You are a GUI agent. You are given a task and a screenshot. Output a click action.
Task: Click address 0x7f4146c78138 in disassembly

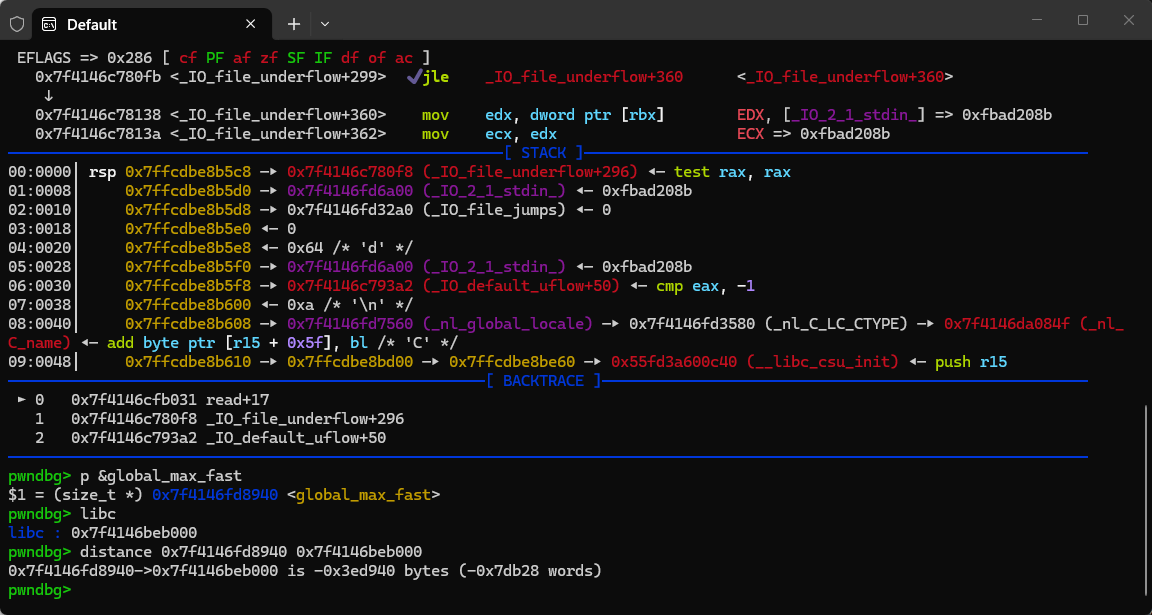99,115
